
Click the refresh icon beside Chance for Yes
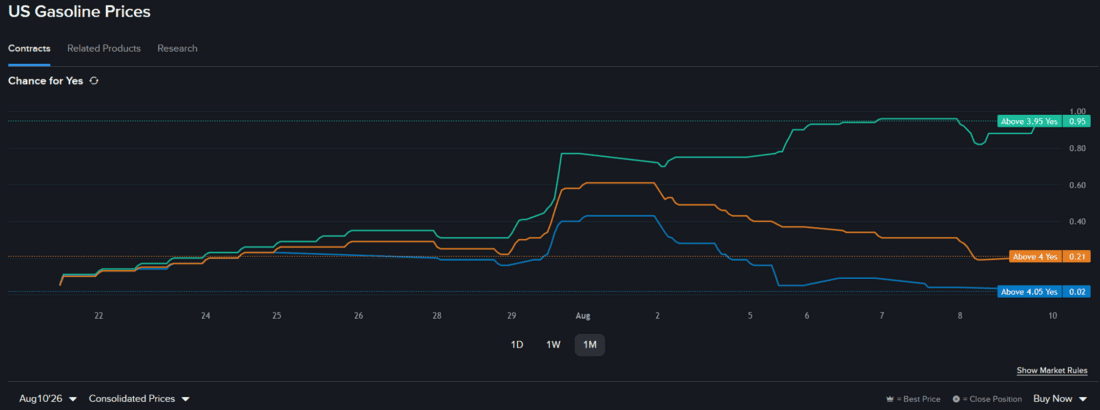pos(94,81)
